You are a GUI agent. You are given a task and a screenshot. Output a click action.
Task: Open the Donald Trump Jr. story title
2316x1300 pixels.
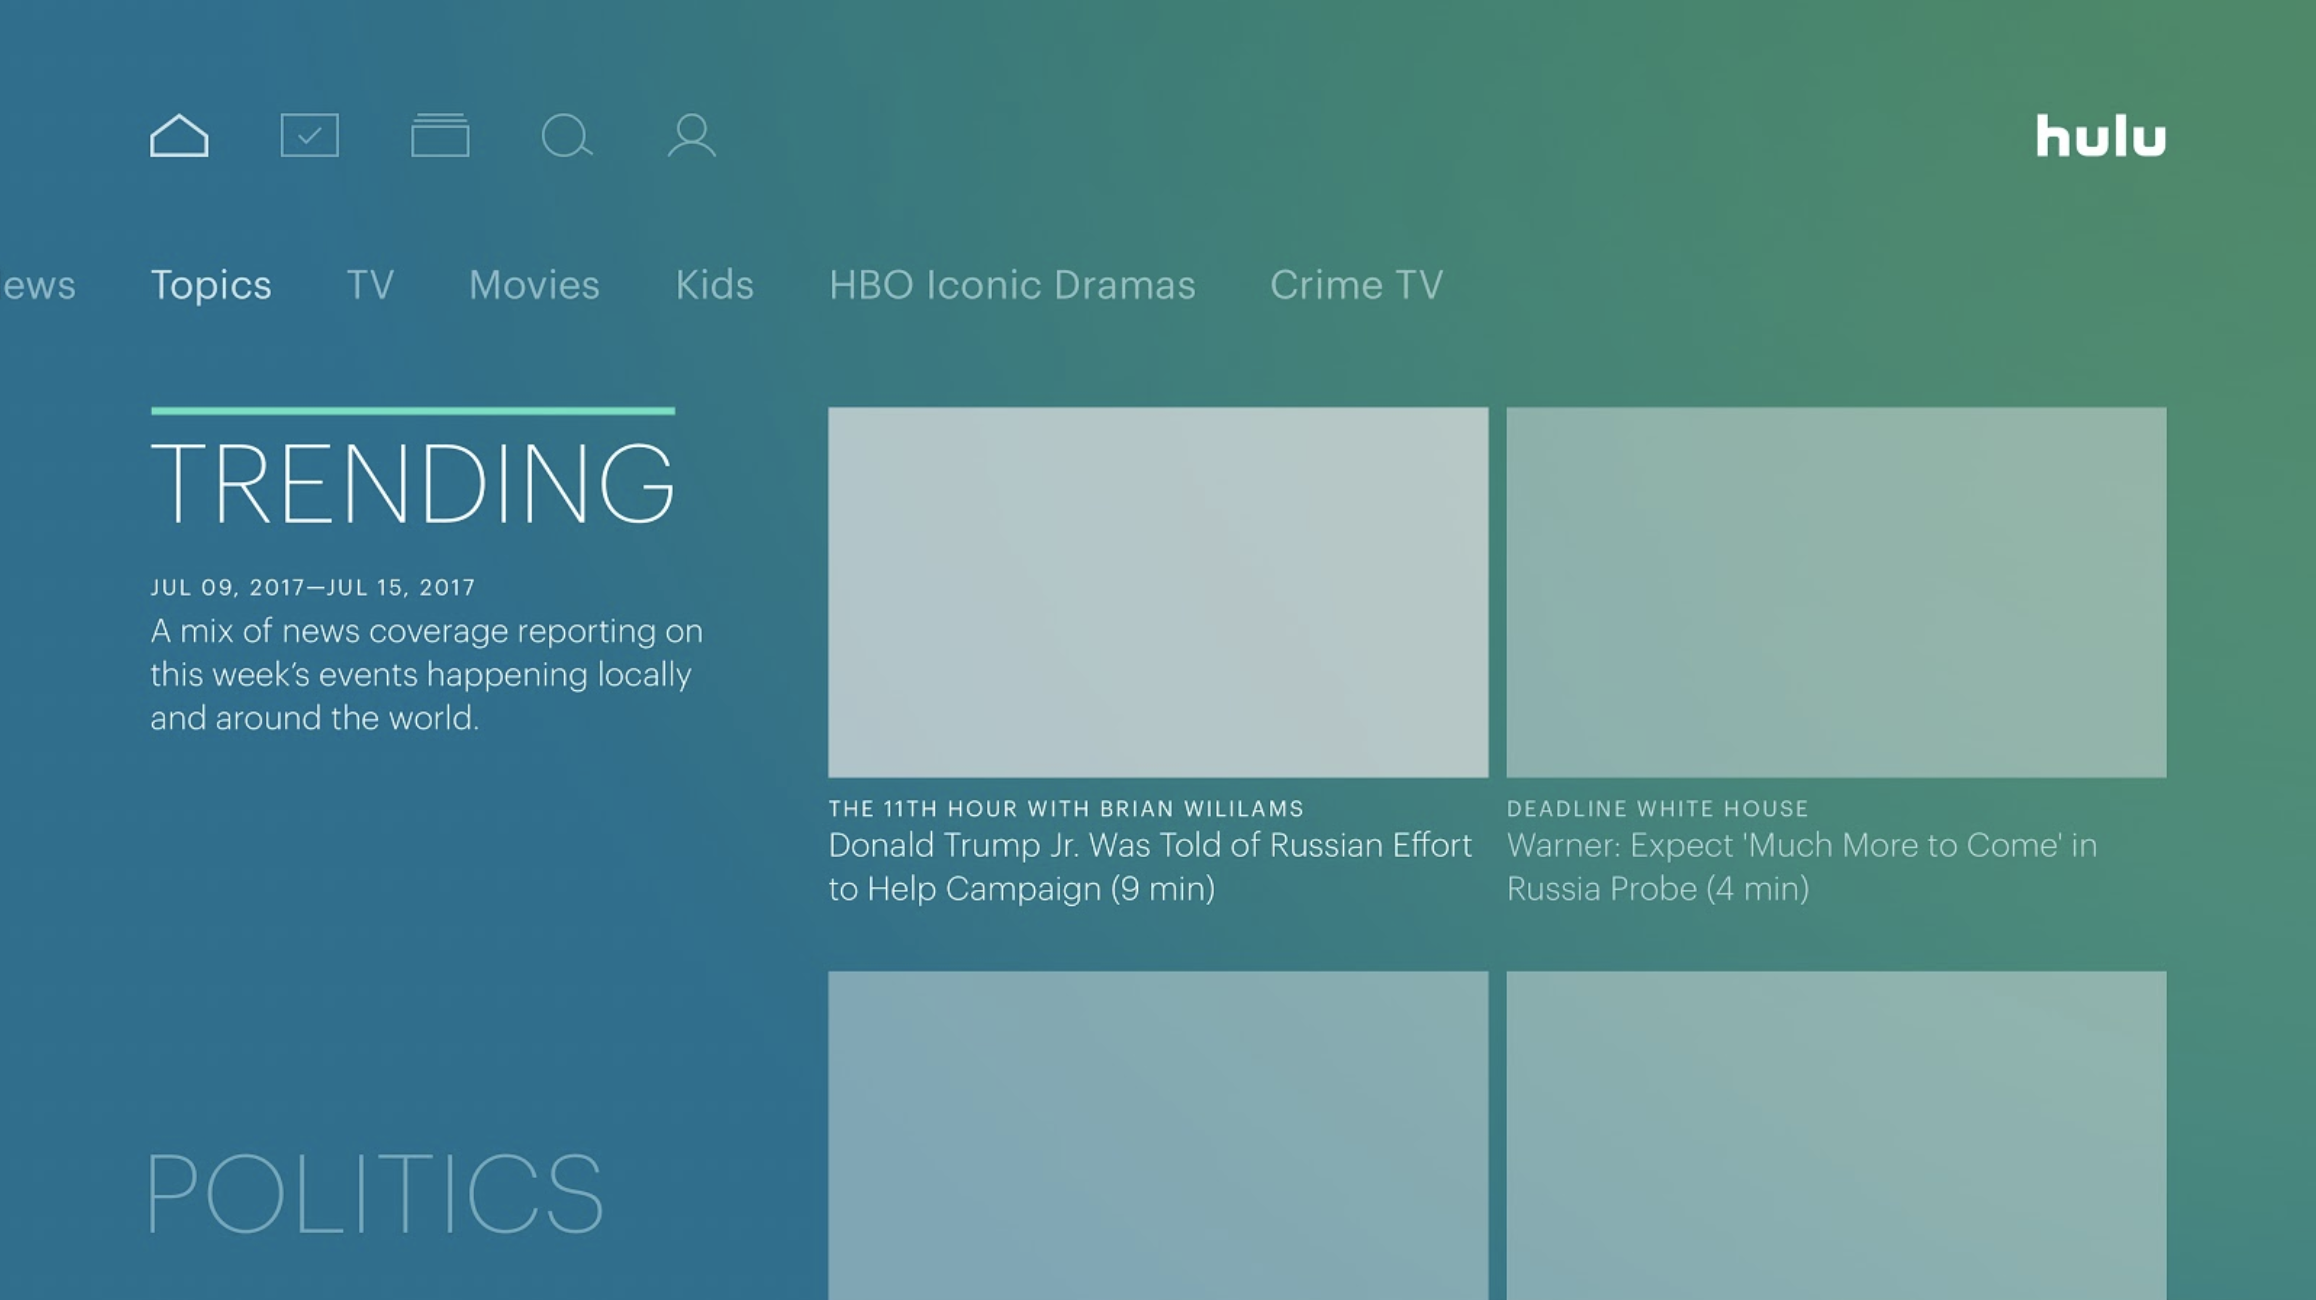1149,866
